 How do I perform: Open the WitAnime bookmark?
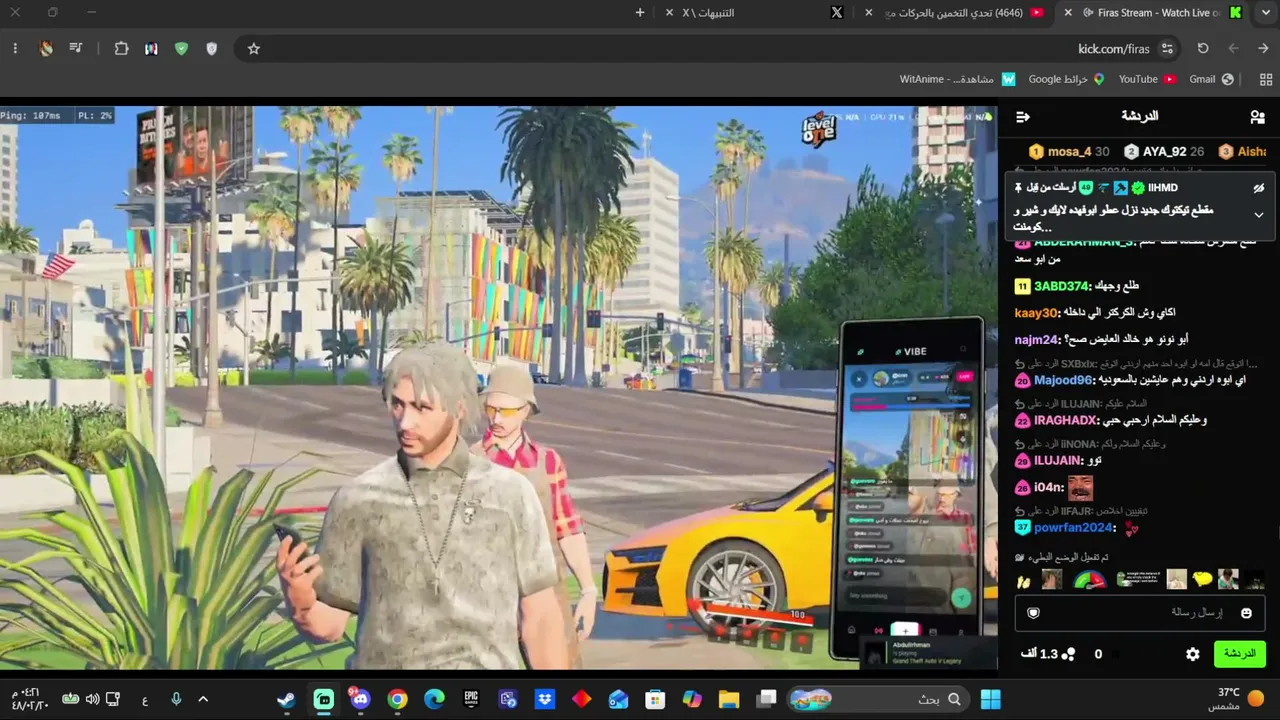click(x=957, y=79)
